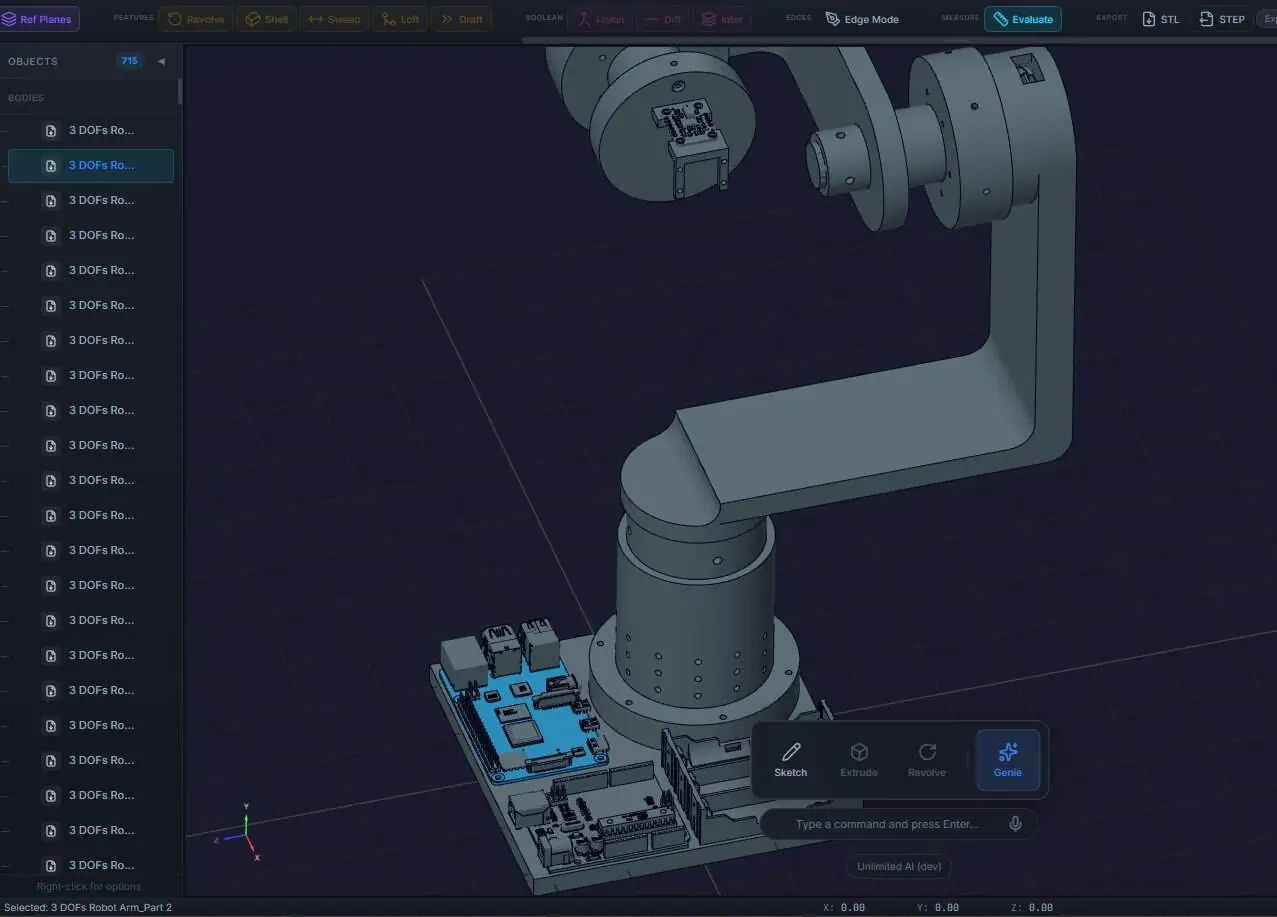
Task: Click the Unlimited AI (dev) badge
Action: pyautogui.click(x=899, y=866)
